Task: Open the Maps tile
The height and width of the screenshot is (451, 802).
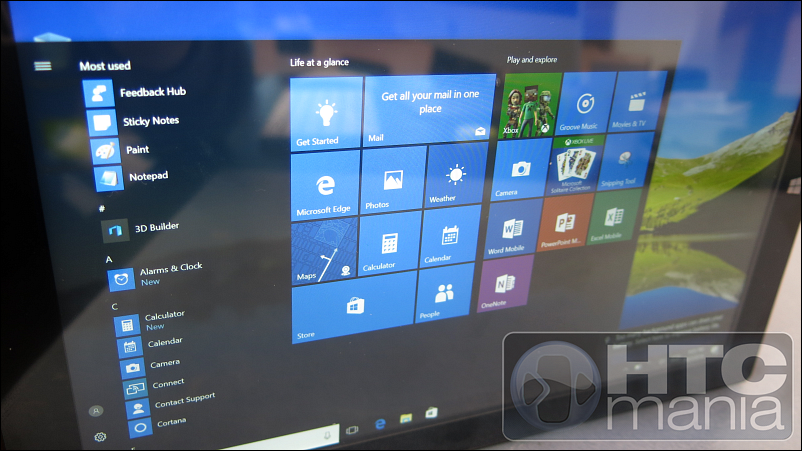Action: click(x=325, y=251)
